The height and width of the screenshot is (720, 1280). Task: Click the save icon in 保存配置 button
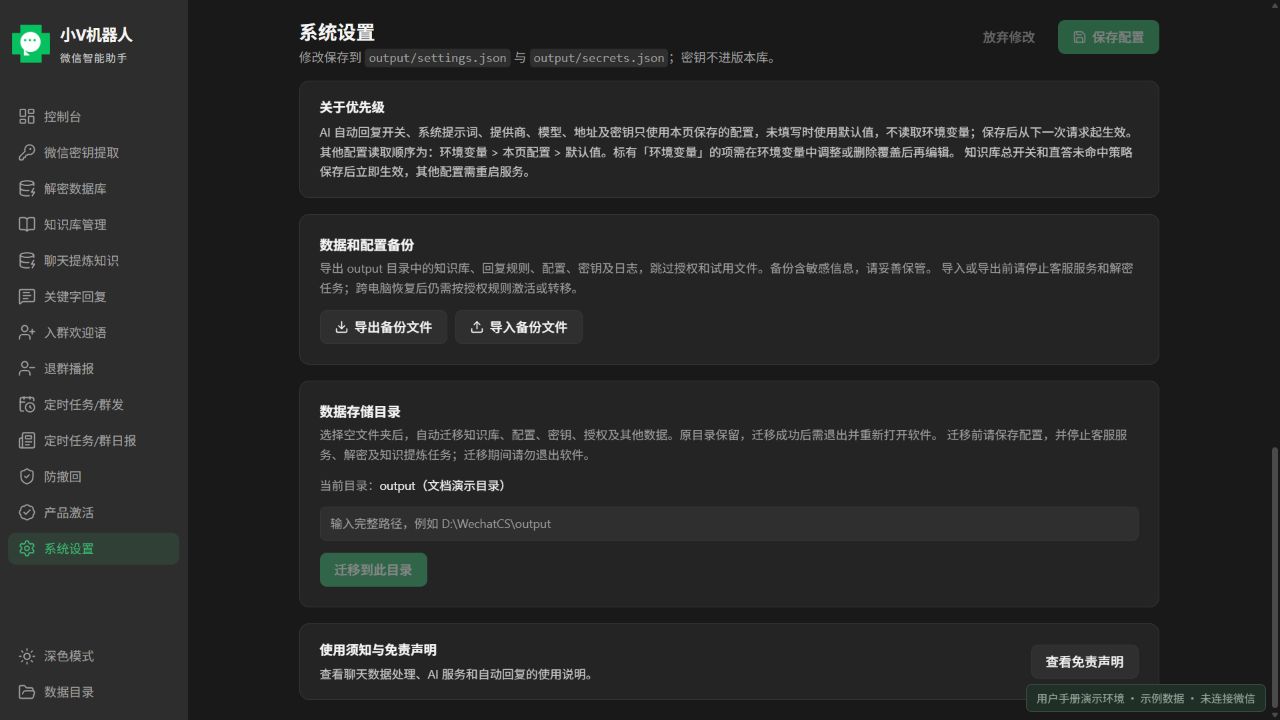(1079, 37)
